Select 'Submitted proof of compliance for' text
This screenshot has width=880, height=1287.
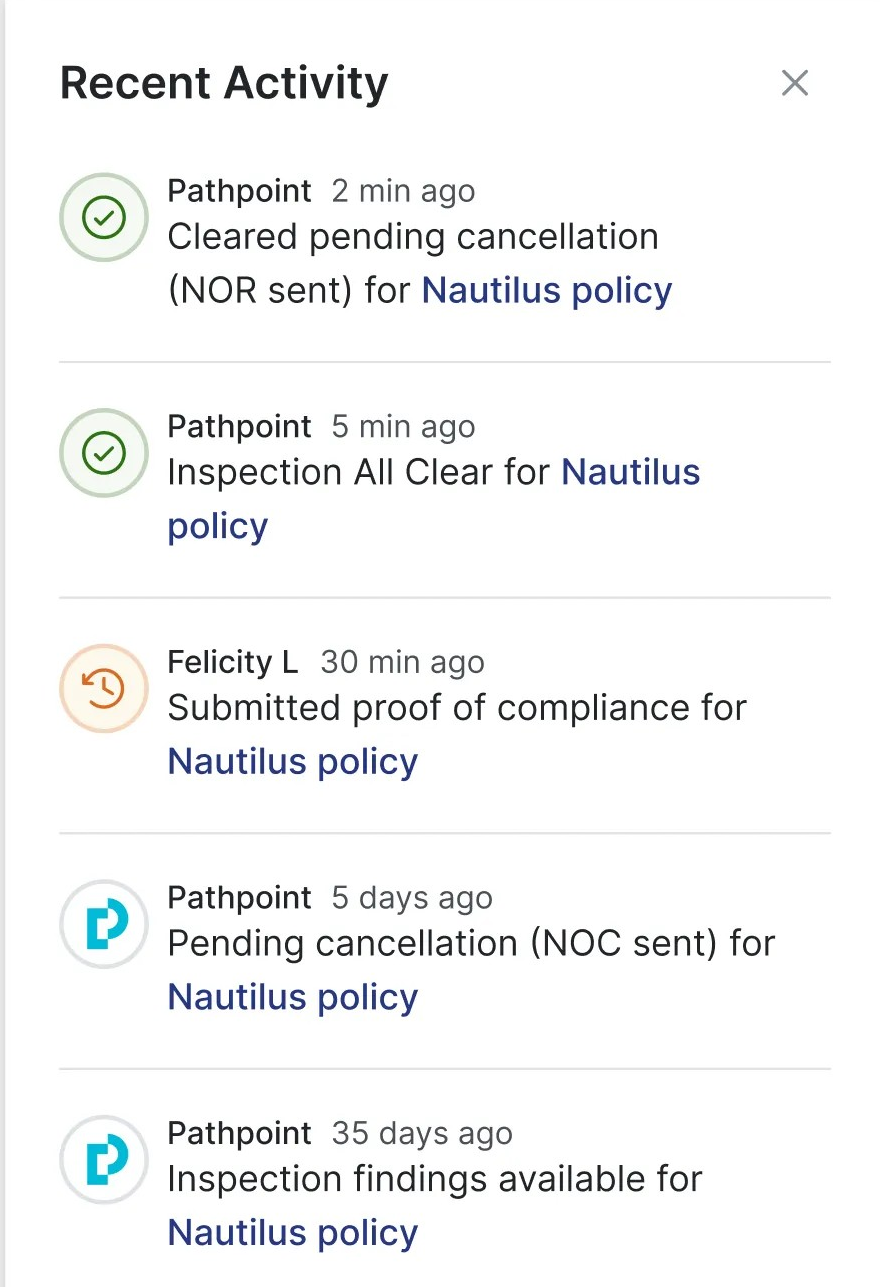coord(457,708)
